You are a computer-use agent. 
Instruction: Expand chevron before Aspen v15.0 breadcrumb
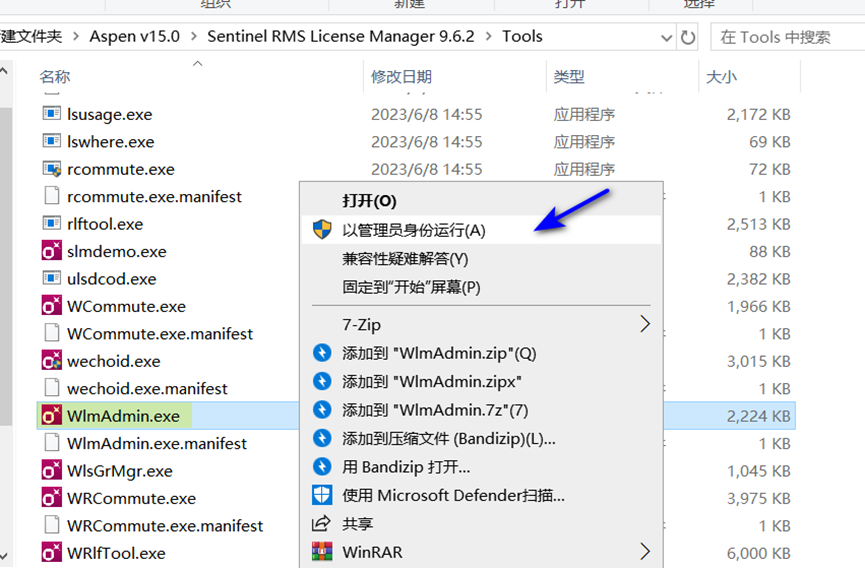(76, 36)
